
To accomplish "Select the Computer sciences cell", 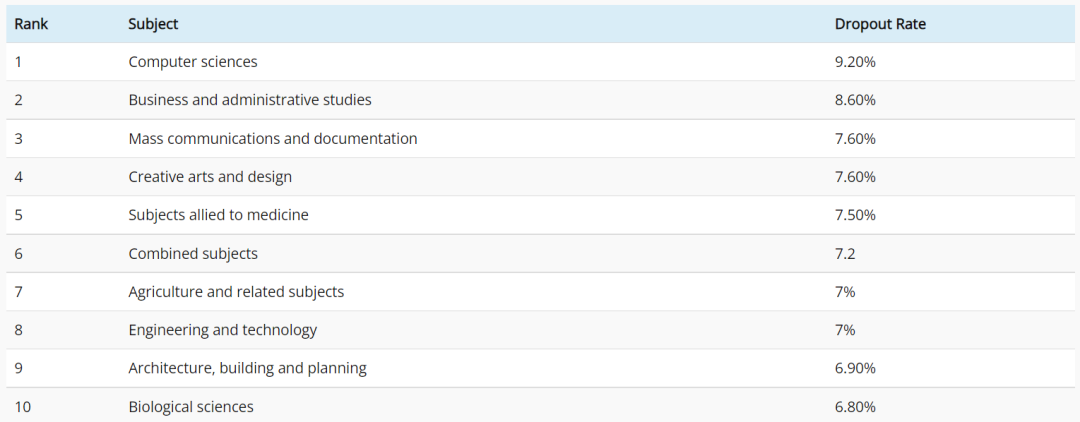I will click(x=193, y=62).
